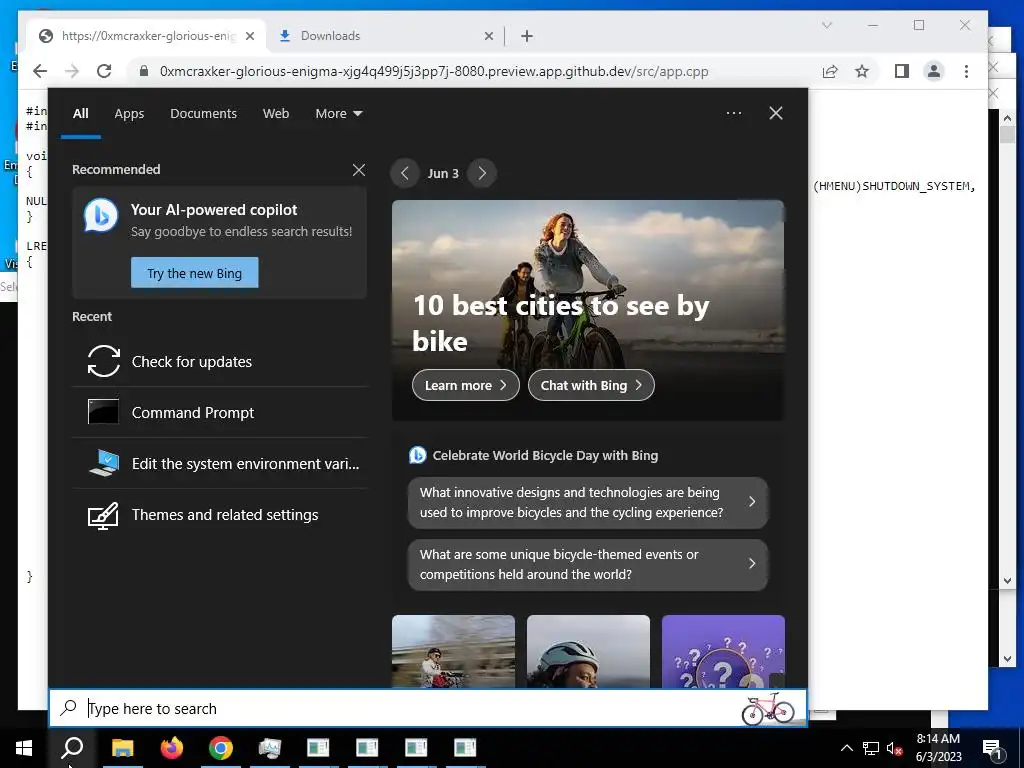Open Google Chrome taskbar icon
The image size is (1024, 768).
click(221, 748)
